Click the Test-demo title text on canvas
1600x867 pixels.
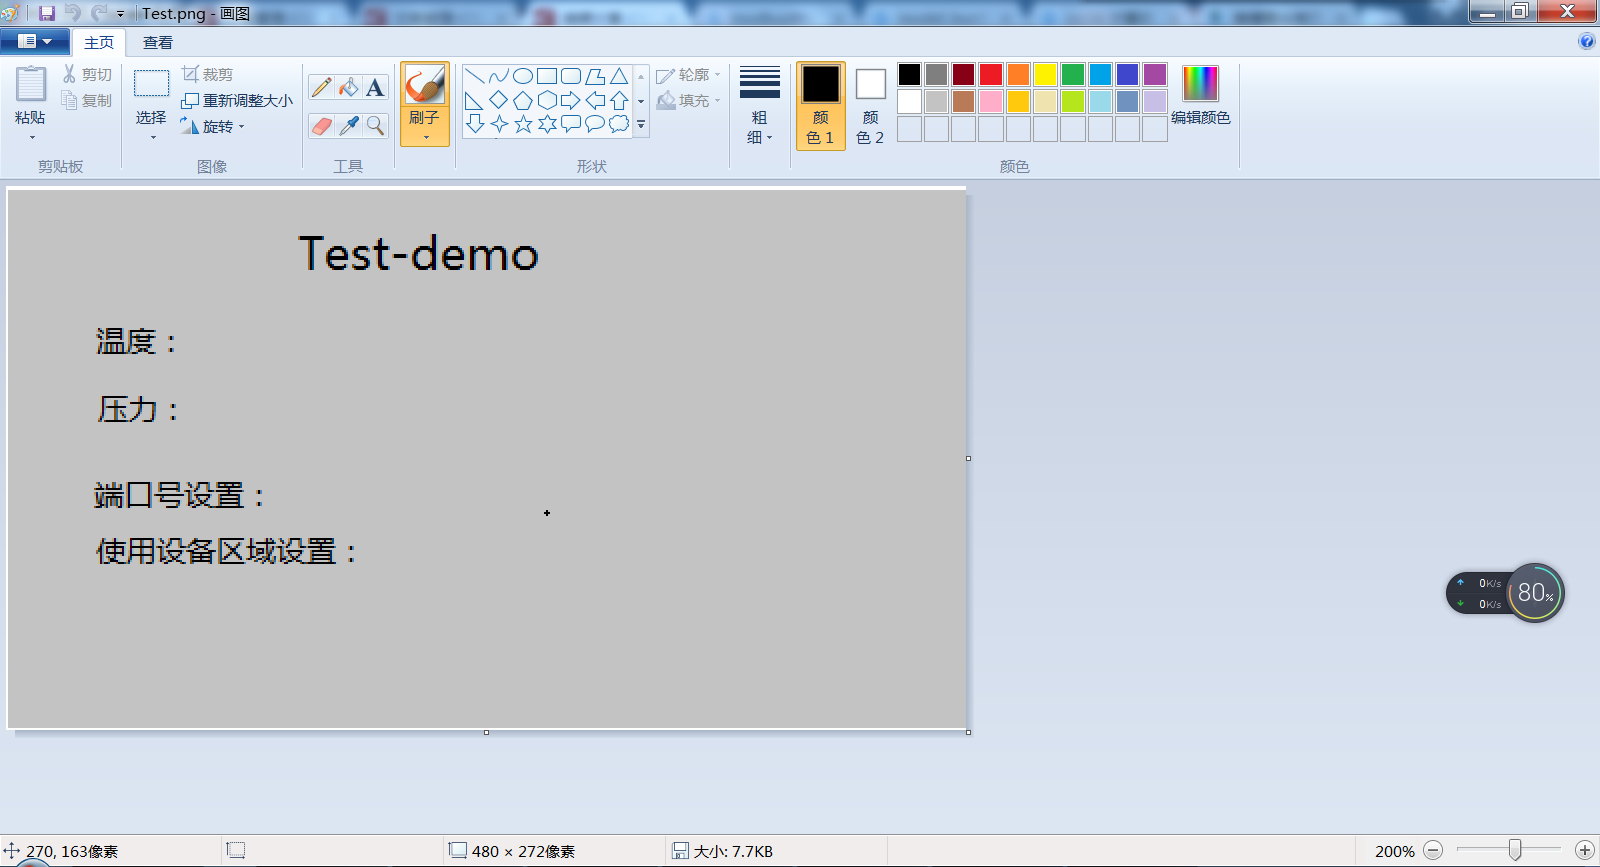click(419, 254)
